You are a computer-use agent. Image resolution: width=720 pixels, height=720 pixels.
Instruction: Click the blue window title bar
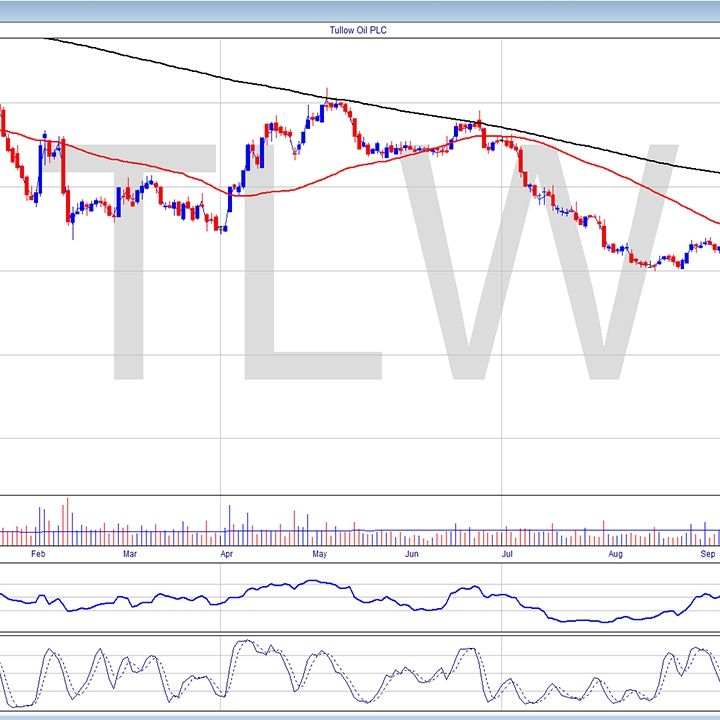[x=359, y=9]
